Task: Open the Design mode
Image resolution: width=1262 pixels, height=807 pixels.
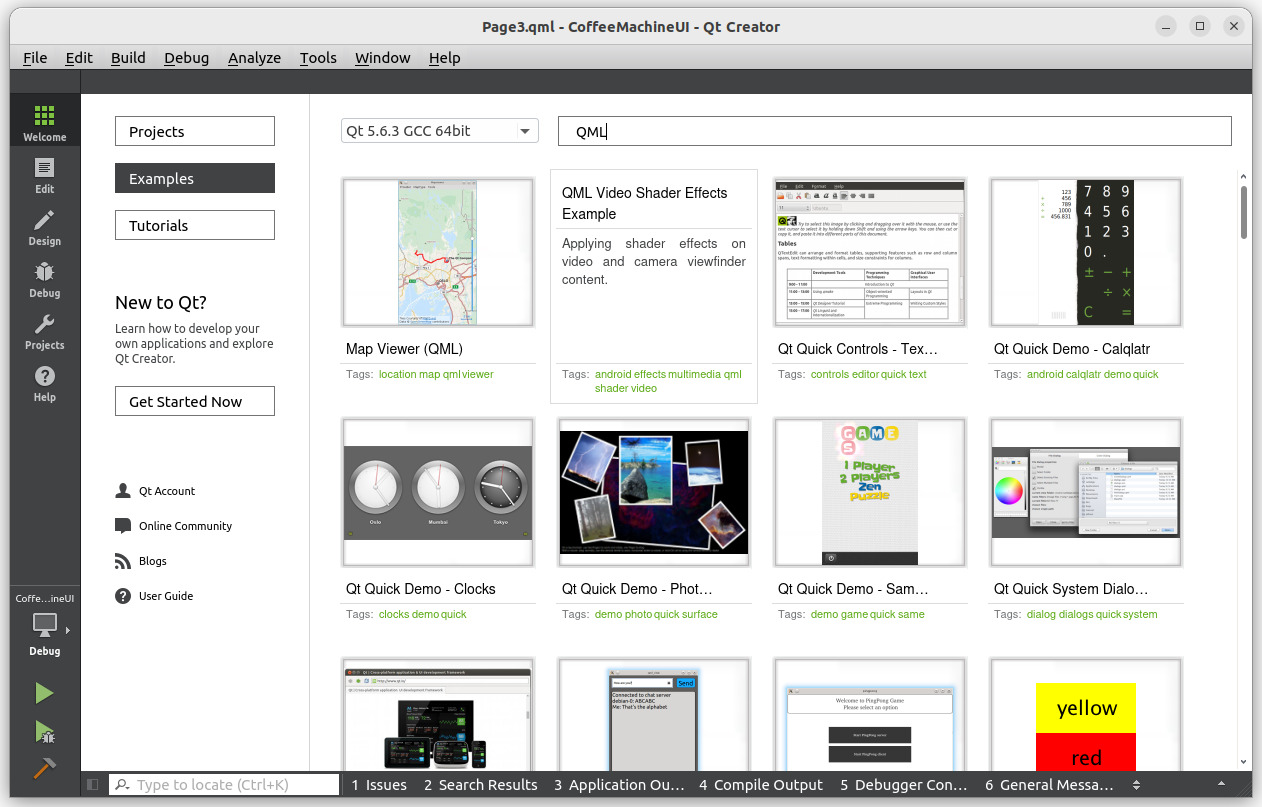Action: point(44,227)
